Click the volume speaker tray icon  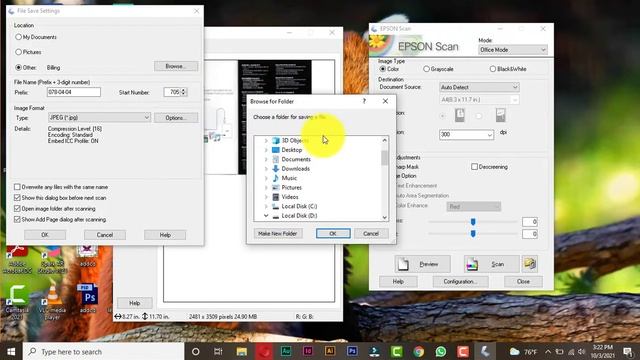582,351
